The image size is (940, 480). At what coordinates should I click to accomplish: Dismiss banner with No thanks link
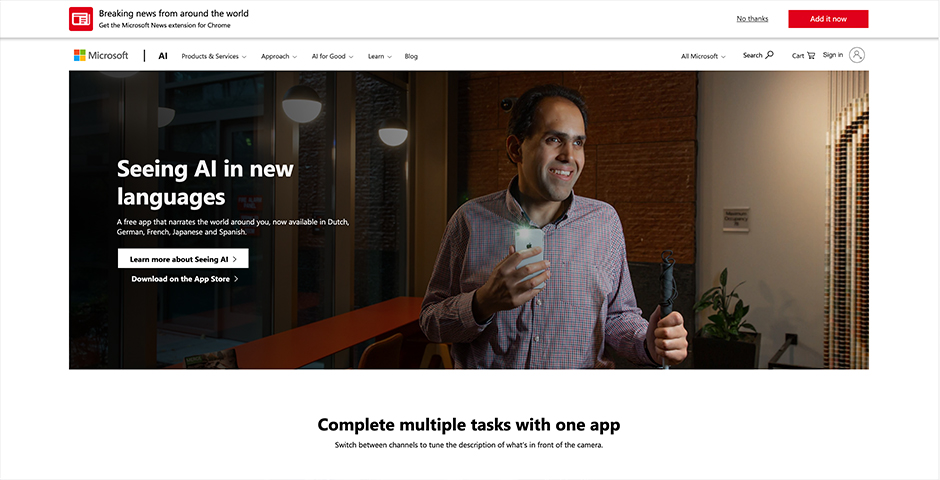click(752, 19)
